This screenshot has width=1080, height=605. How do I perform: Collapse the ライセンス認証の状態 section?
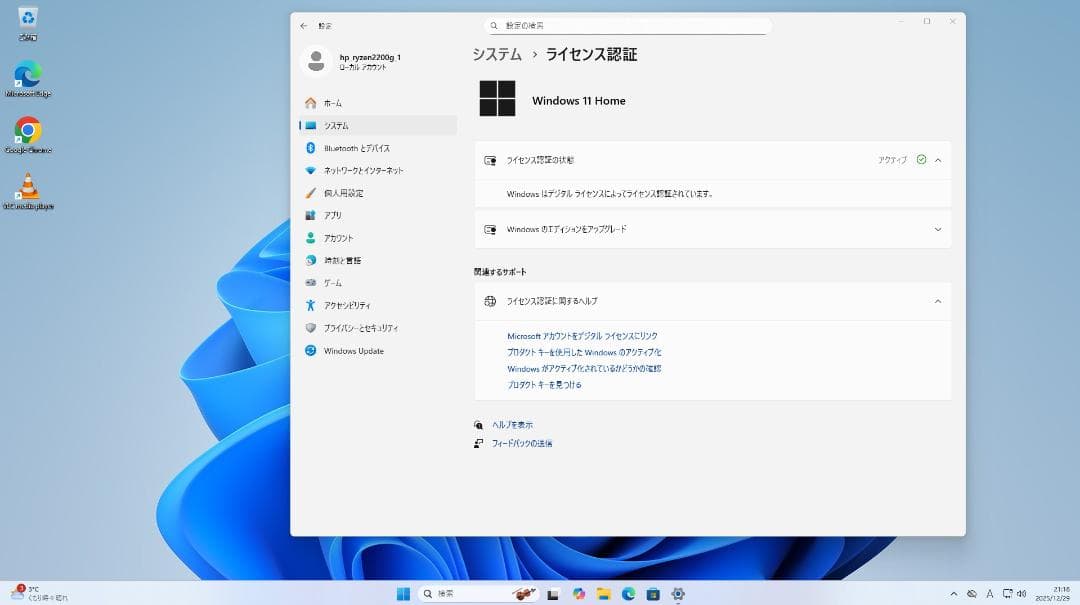point(937,159)
